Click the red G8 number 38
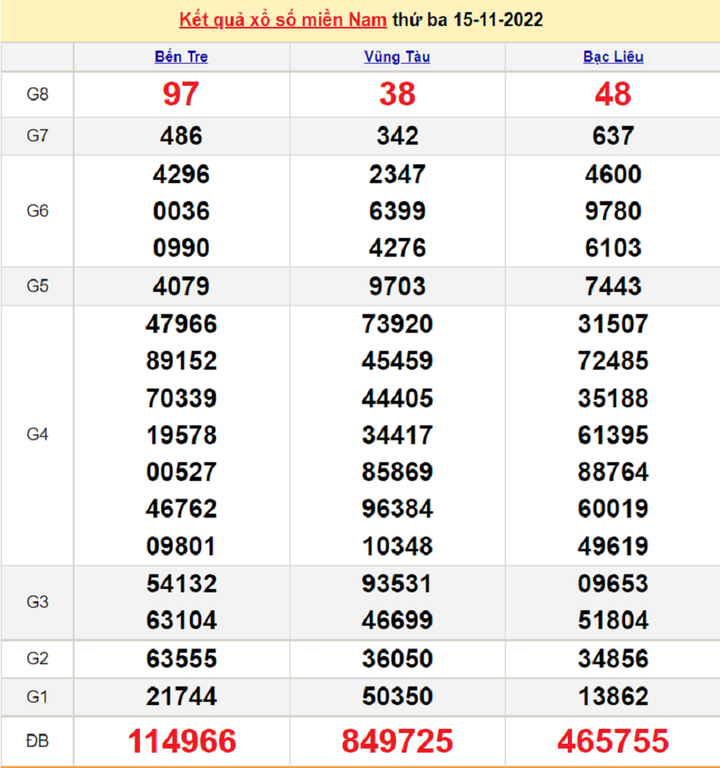This screenshot has width=720, height=768. point(397,94)
